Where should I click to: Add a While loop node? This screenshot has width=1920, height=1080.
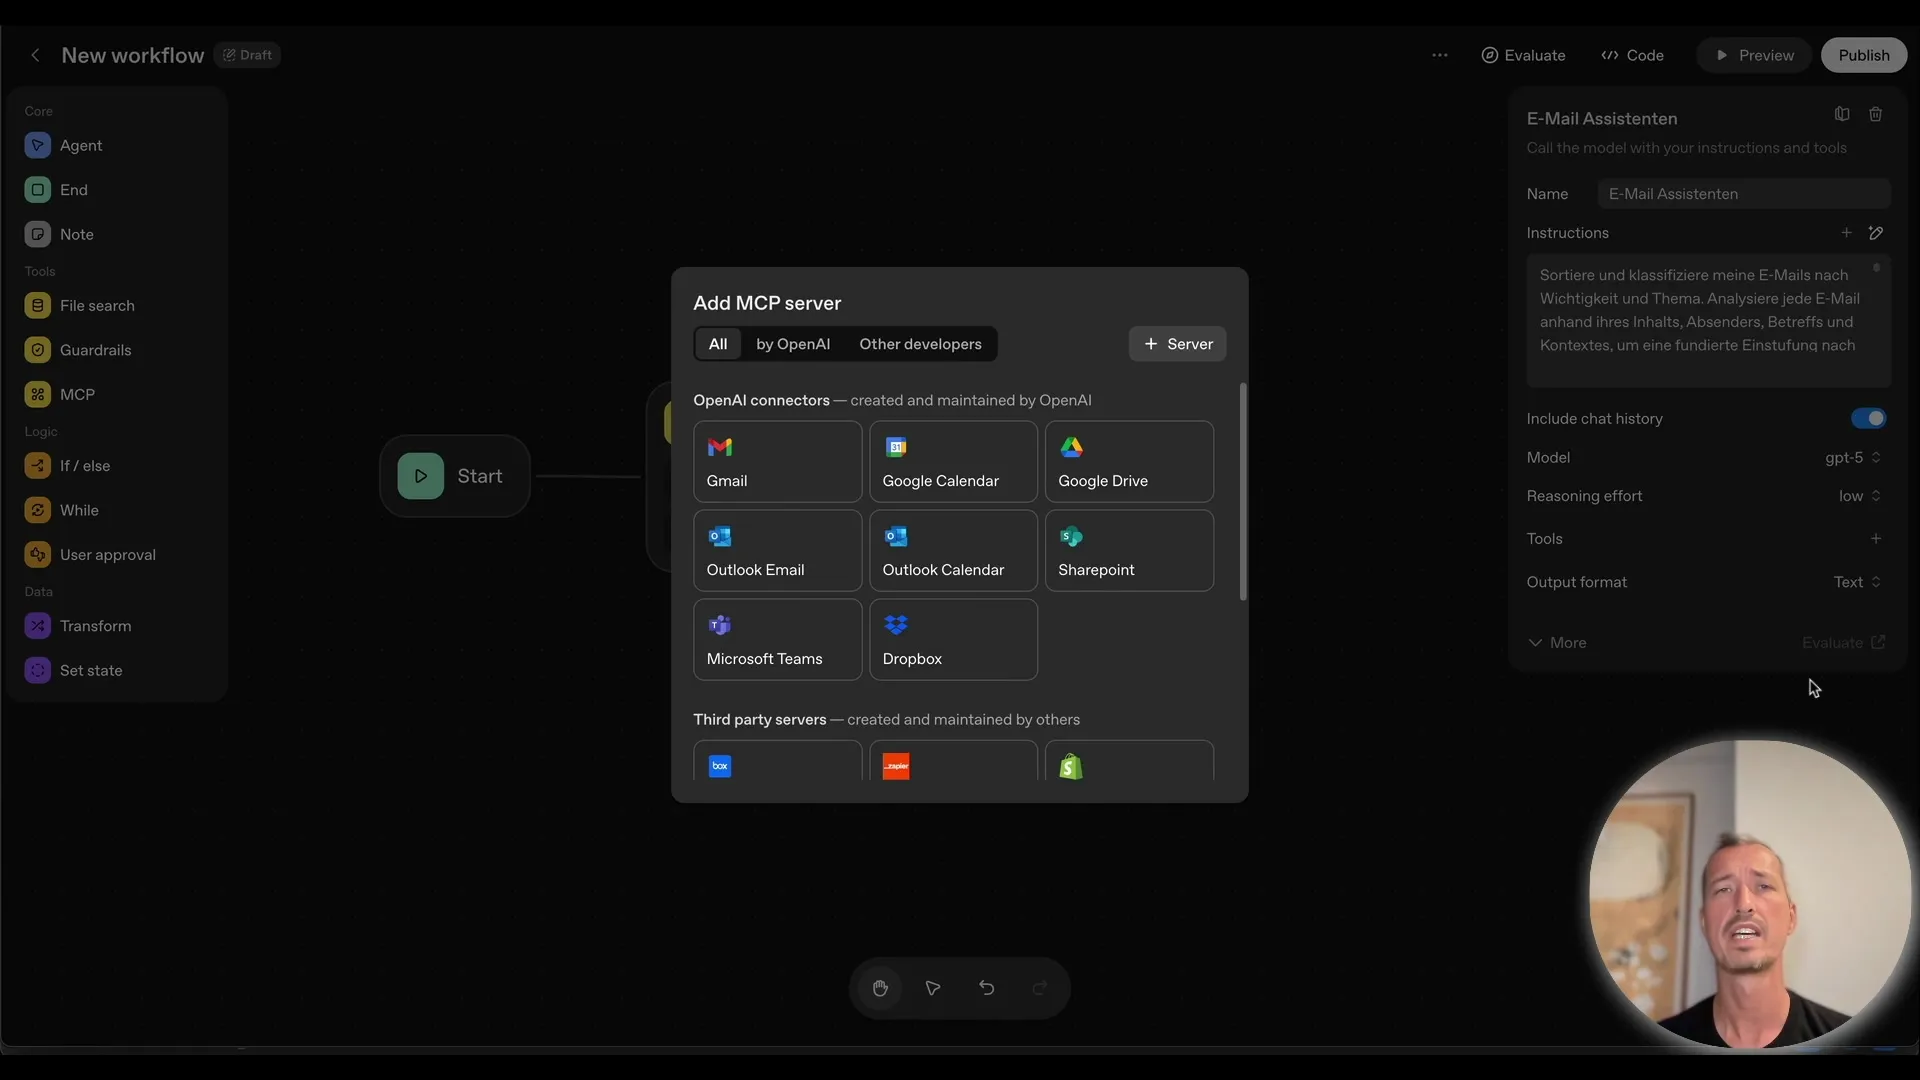tap(76, 510)
